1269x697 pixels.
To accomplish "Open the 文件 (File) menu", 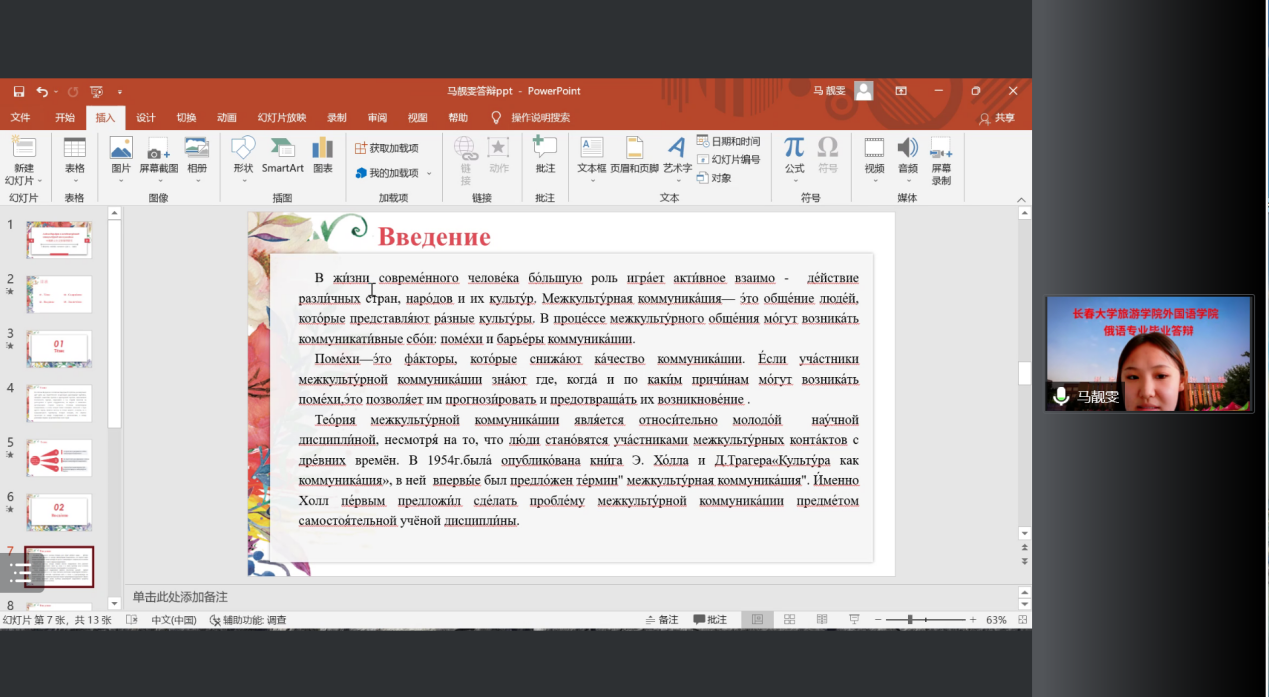I will click(20, 117).
